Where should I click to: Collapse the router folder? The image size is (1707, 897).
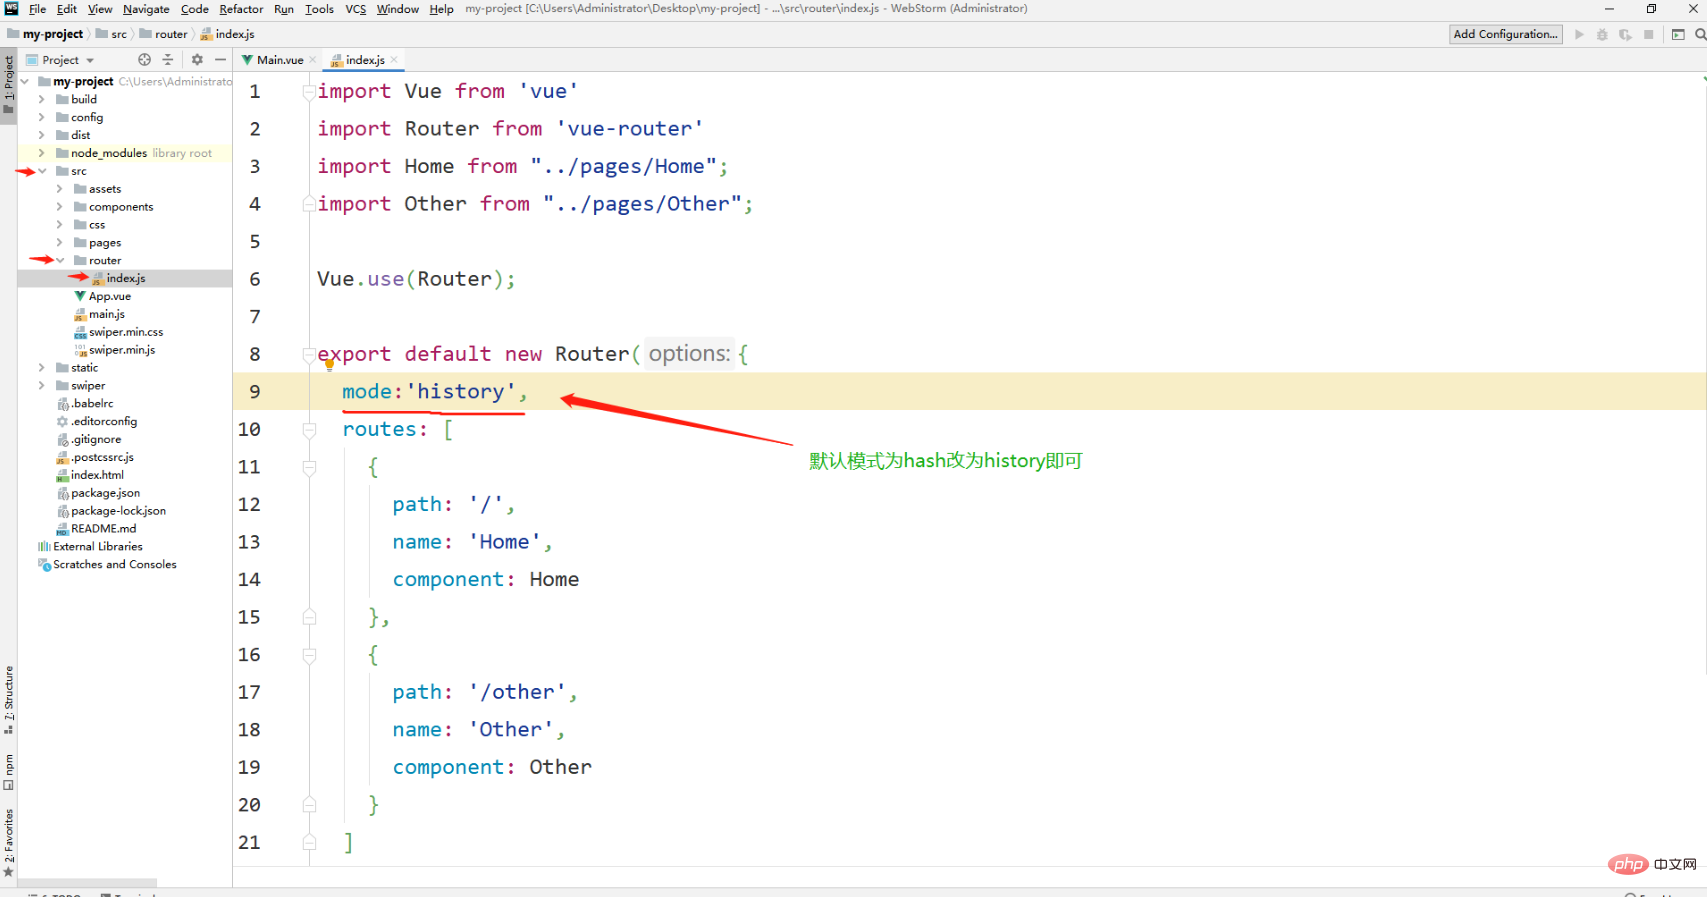click(x=60, y=260)
